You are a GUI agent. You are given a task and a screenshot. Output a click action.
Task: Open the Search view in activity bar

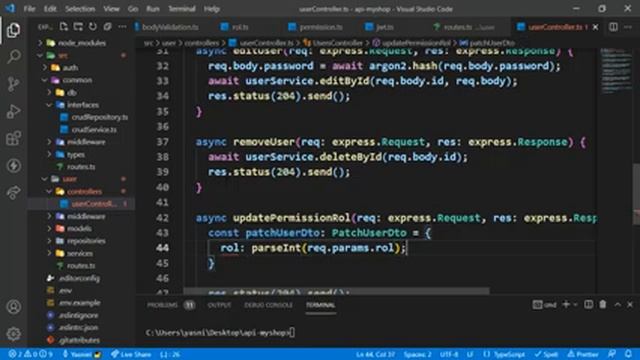coord(13,56)
